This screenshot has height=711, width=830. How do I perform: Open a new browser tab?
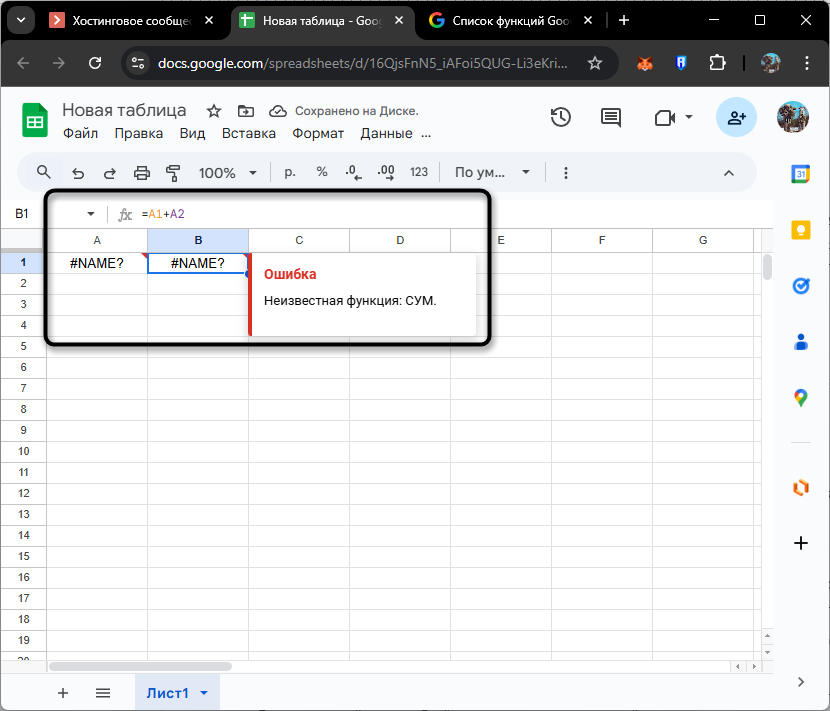click(624, 20)
